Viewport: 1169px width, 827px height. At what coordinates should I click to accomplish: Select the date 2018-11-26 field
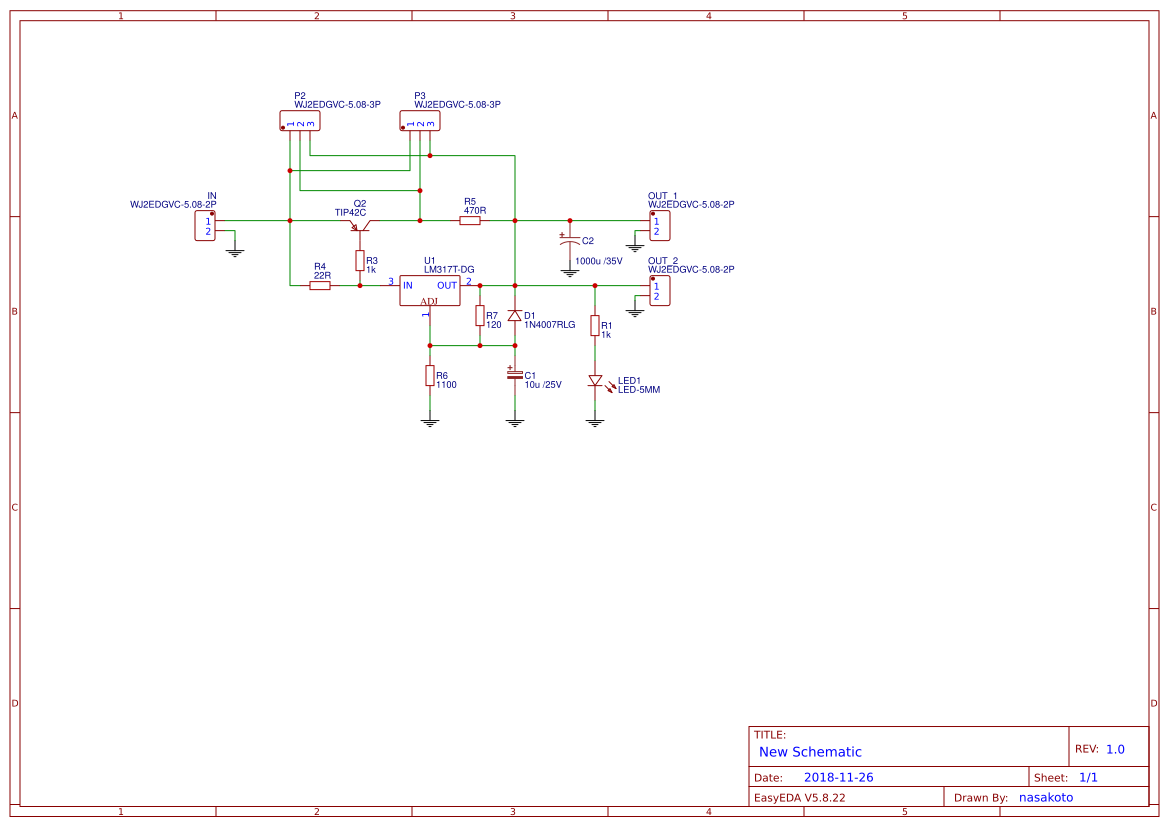(841, 776)
